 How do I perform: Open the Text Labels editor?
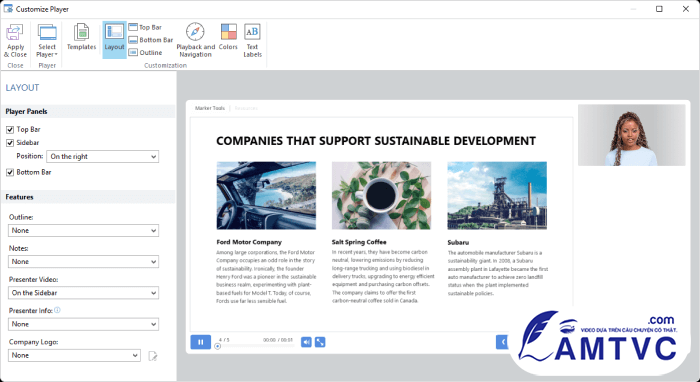(x=252, y=41)
